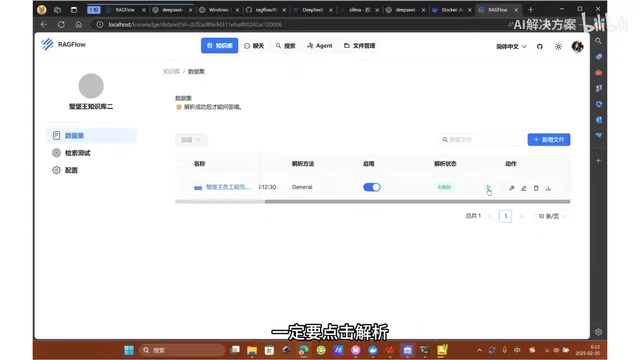
Task: Open the Microsoft Store taskbar icon
Action: pyautogui.click(x=269, y=350)
